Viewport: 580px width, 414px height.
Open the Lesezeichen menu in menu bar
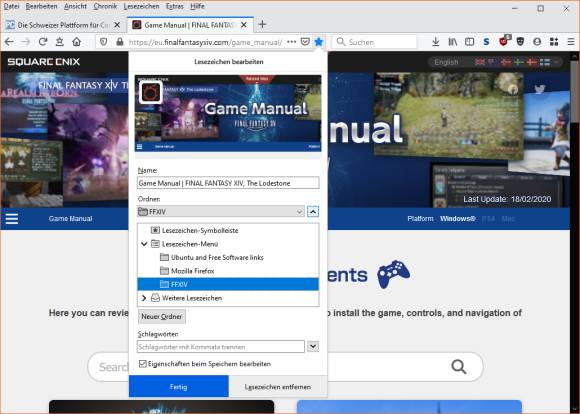coord(141,6)
